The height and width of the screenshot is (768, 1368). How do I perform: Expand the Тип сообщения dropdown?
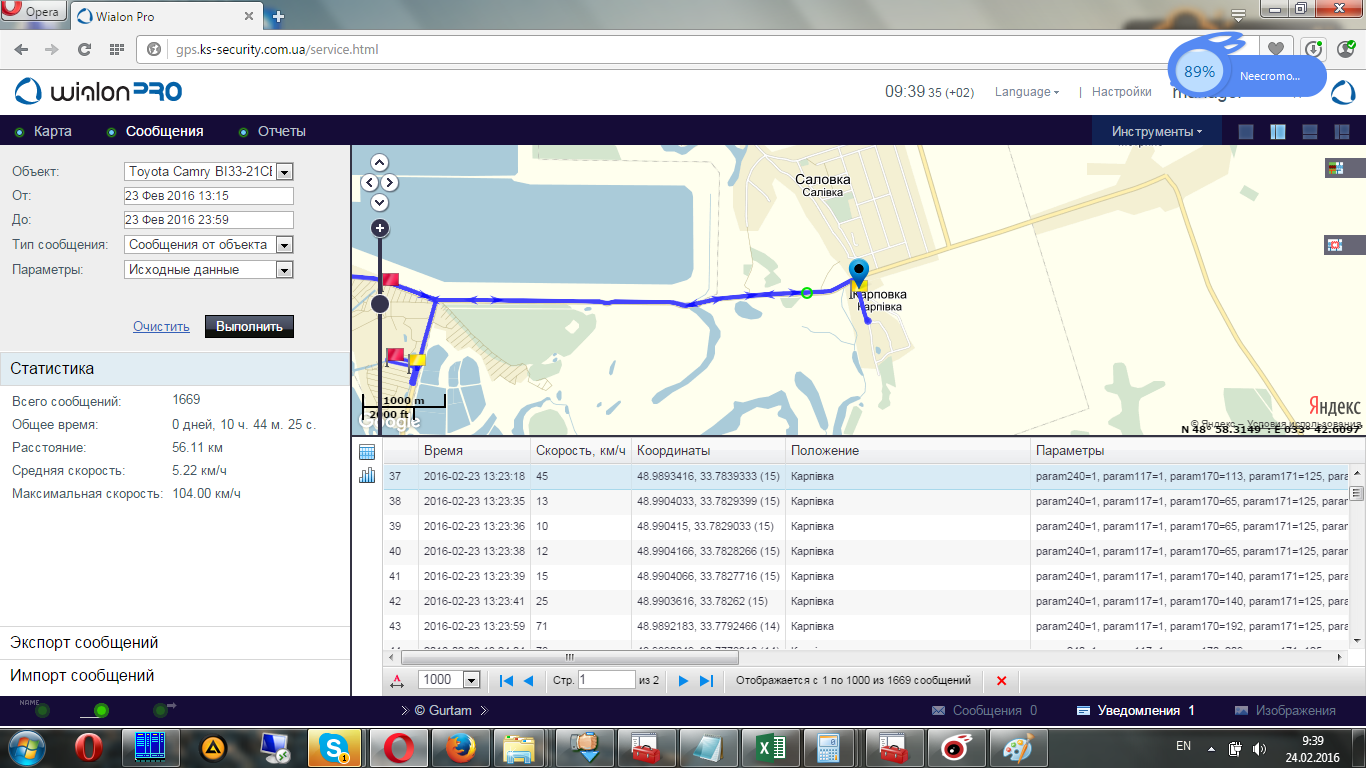click(x=283, y=245)
